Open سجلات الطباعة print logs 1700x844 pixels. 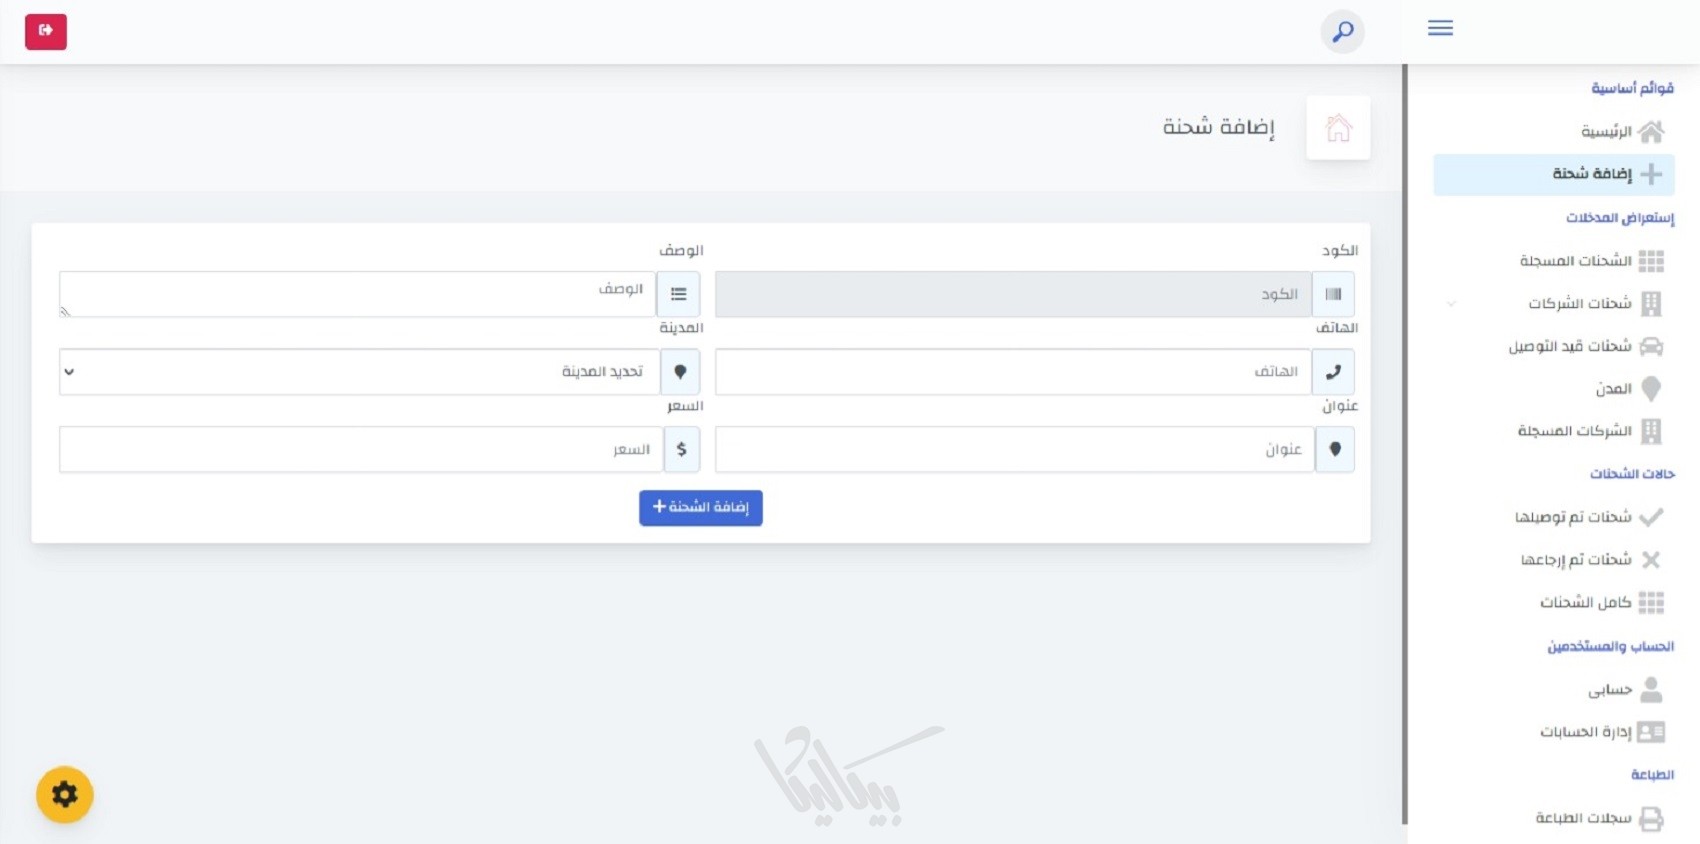[1597, 819]
